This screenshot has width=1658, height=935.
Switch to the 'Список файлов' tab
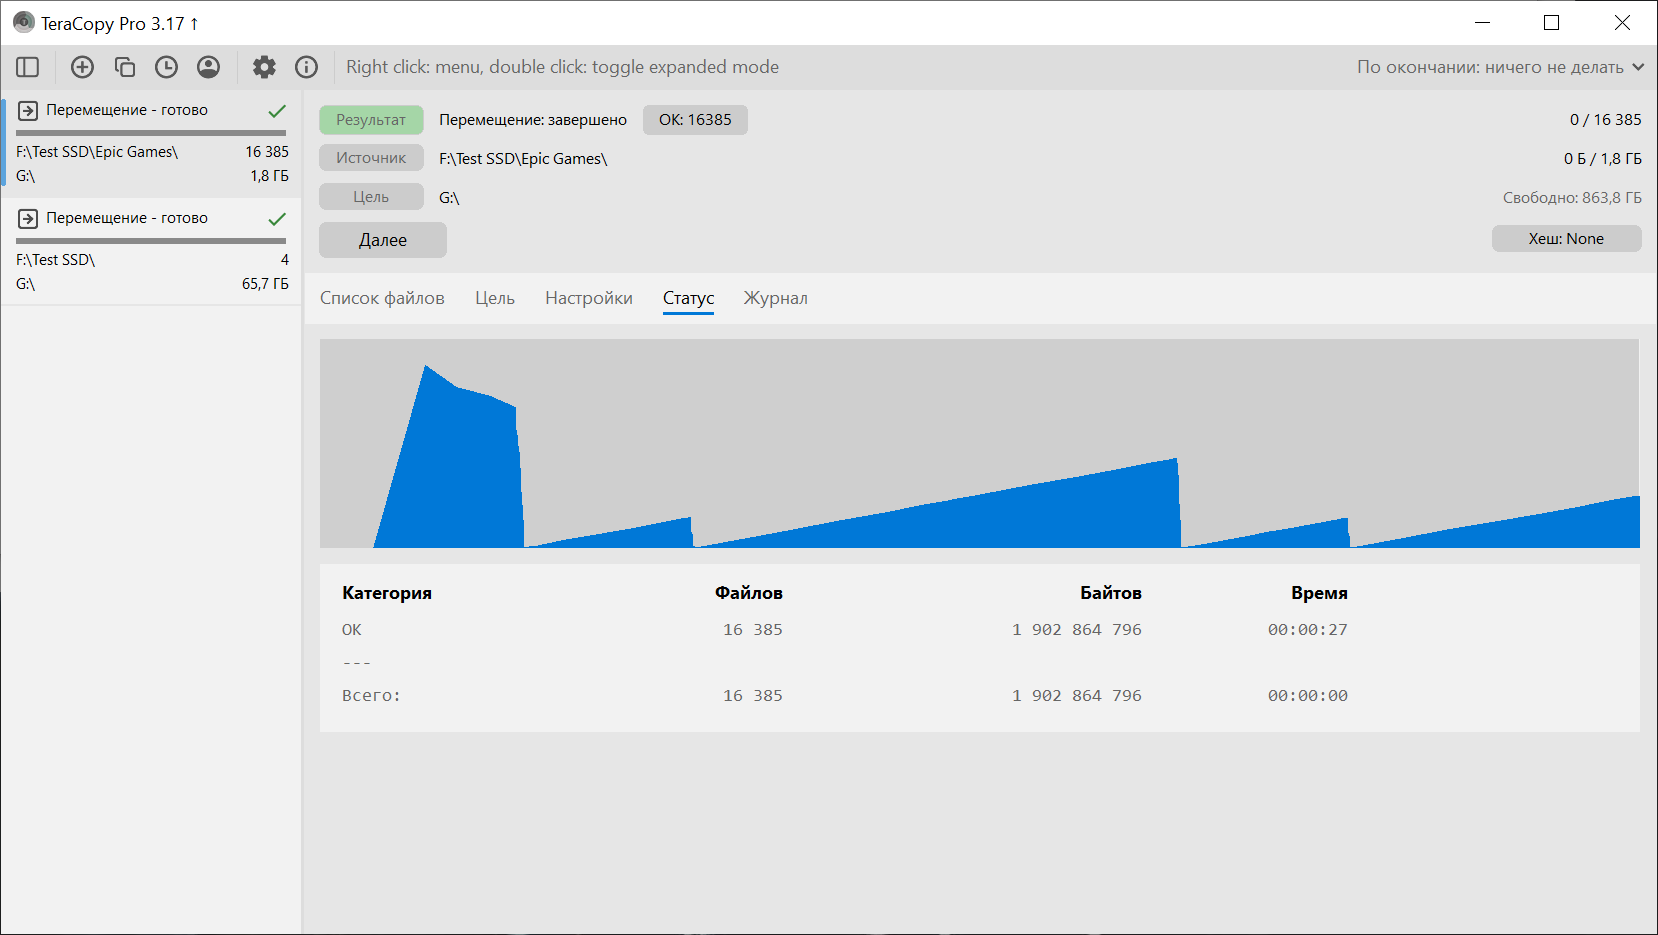(382, 298)
